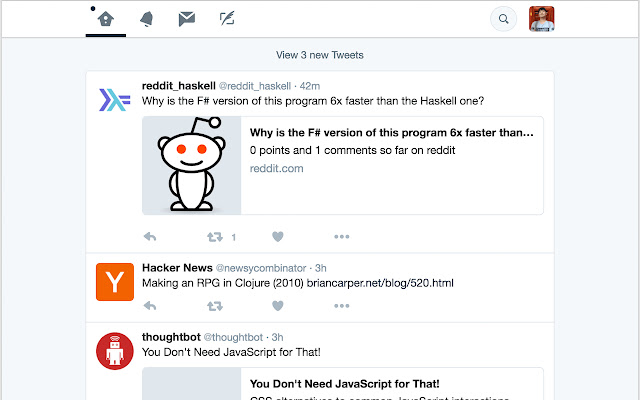Open the "You Don't Need JavaScript" card title
The image size is (640, 400).
tap(344, 383)
